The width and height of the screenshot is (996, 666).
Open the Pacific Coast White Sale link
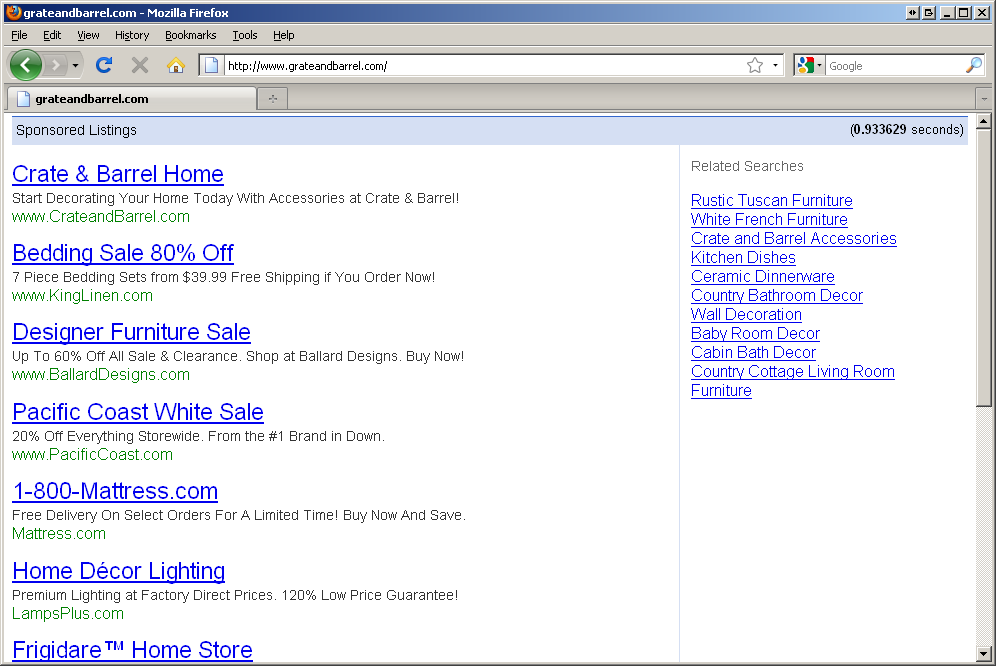(x=138, y=412)
